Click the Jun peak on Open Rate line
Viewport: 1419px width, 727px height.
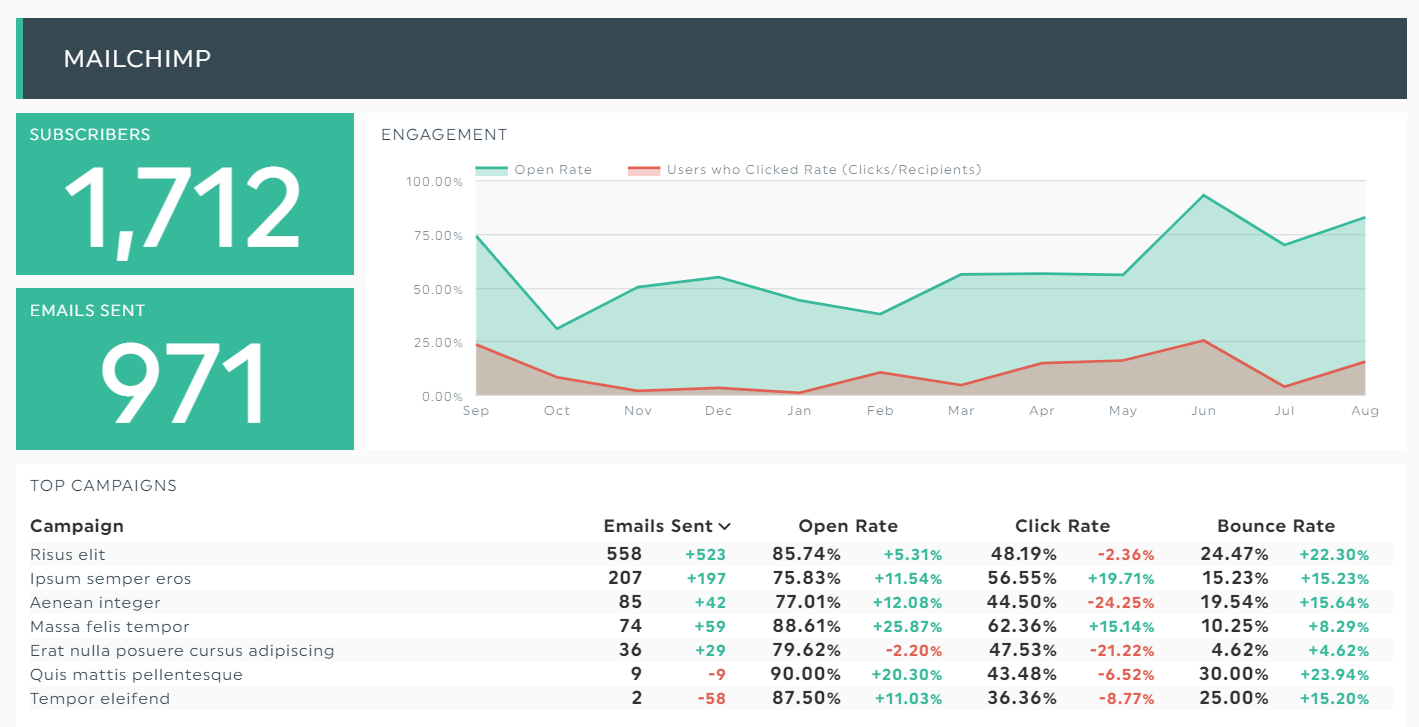[1203, 195]
